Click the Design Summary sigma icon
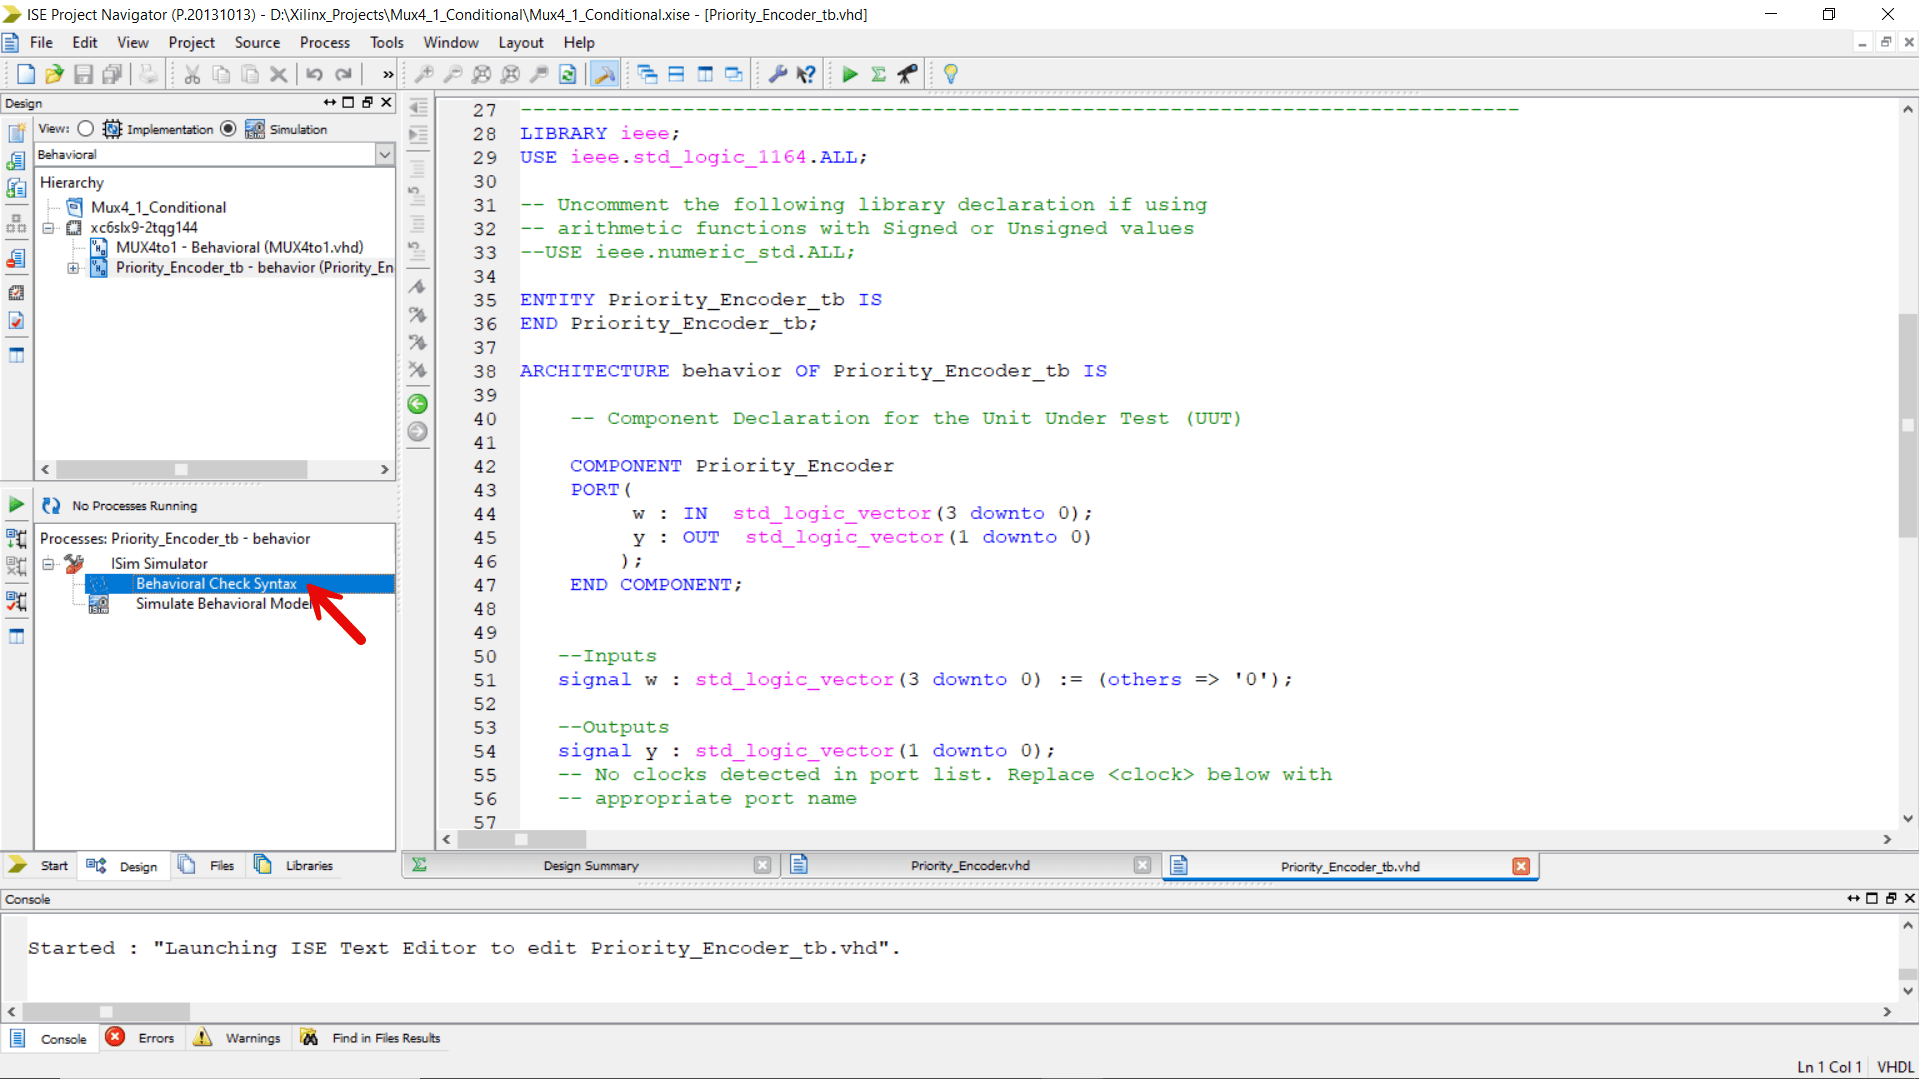This screenshot has height=1079, width=1919. pyautogui.click(x=877, y=73)
